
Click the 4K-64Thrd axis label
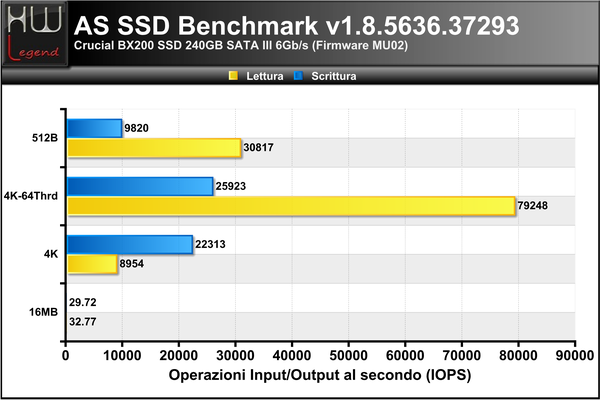coord(31,196)
